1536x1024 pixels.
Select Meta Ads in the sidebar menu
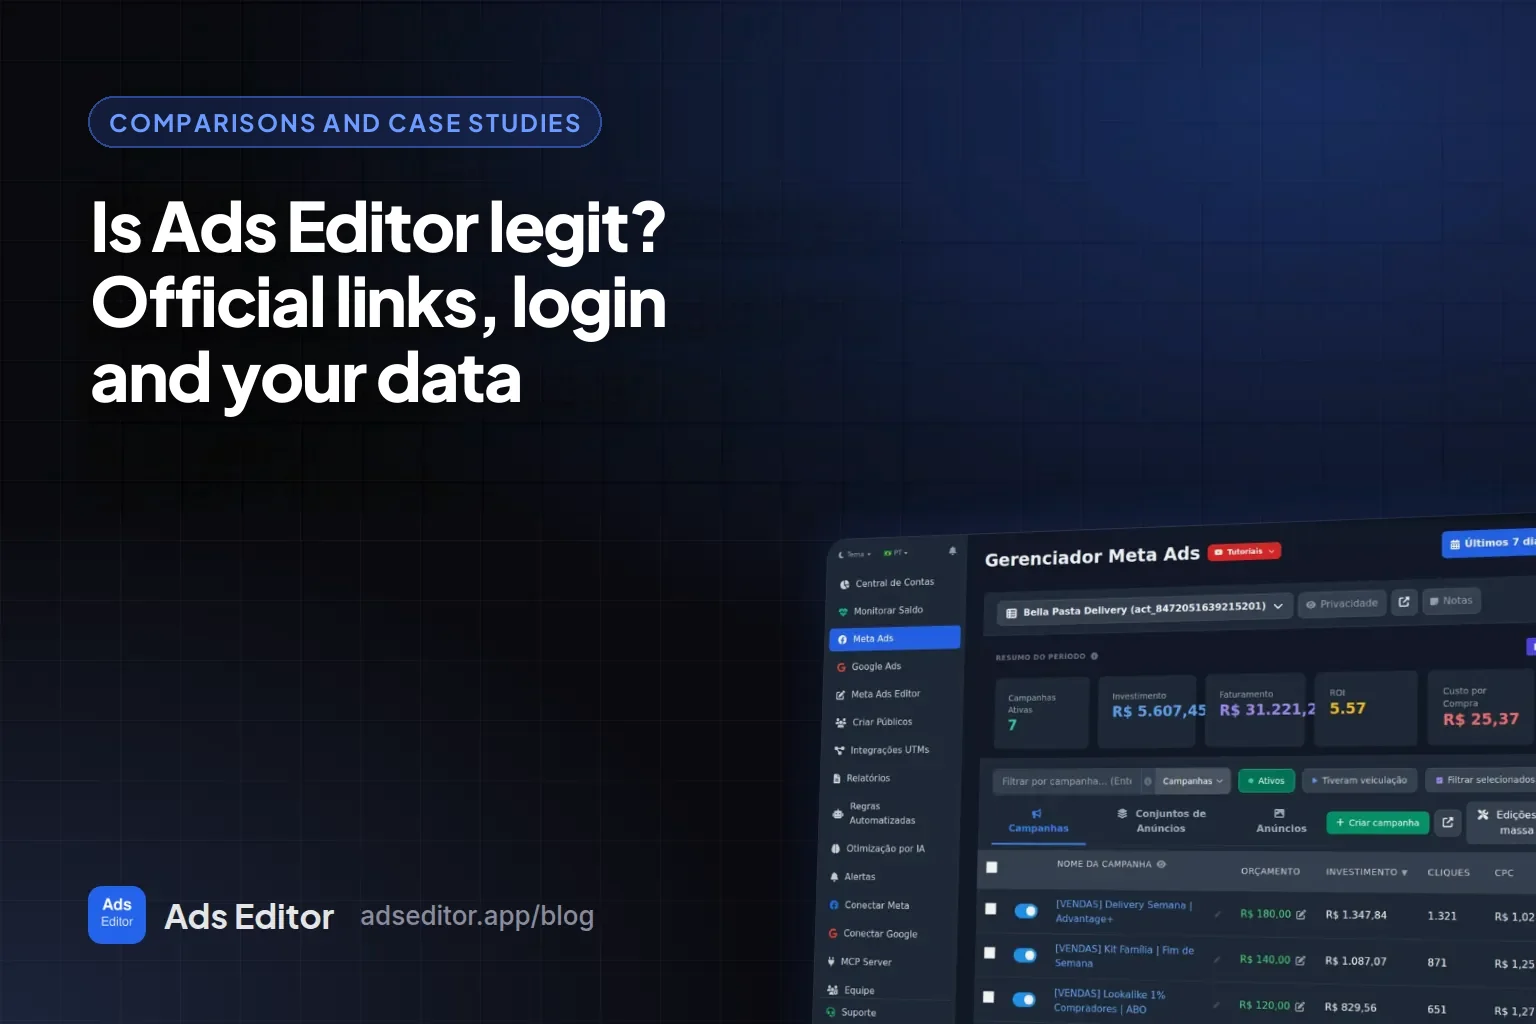click(x=894, y=638)
